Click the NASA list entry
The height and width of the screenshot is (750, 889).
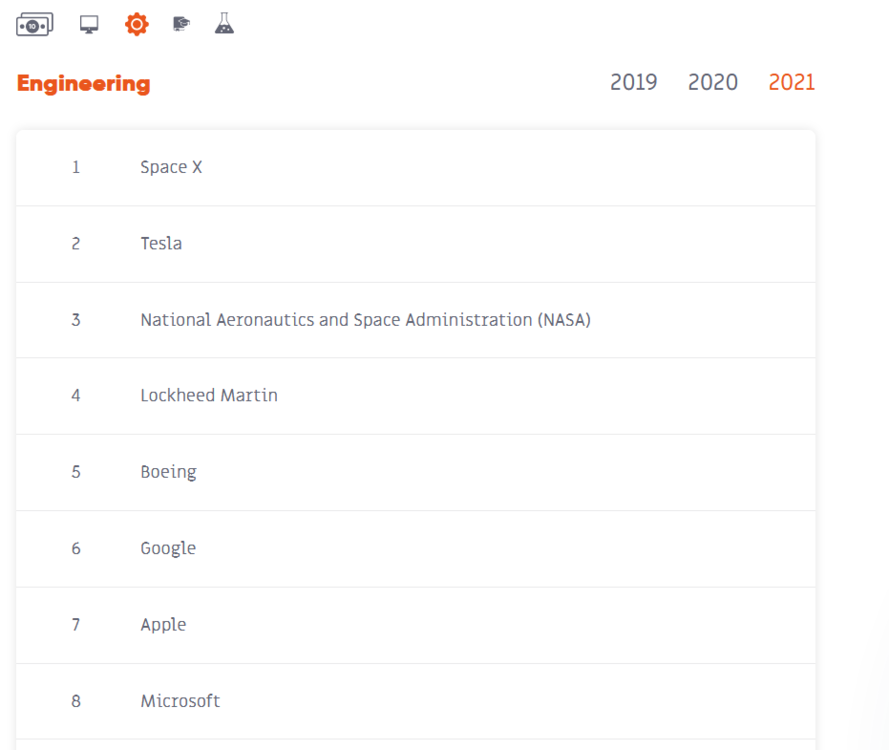coord(365,320)
